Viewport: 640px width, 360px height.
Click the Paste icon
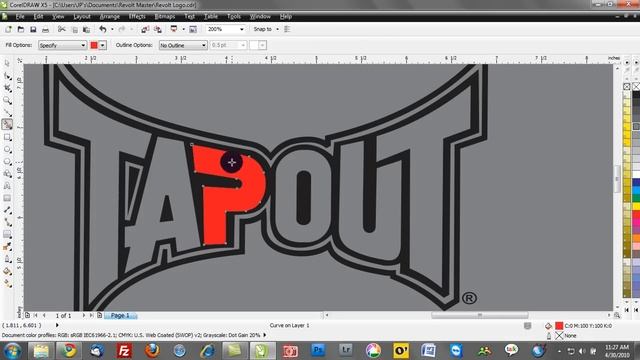(x=87, y=29)
